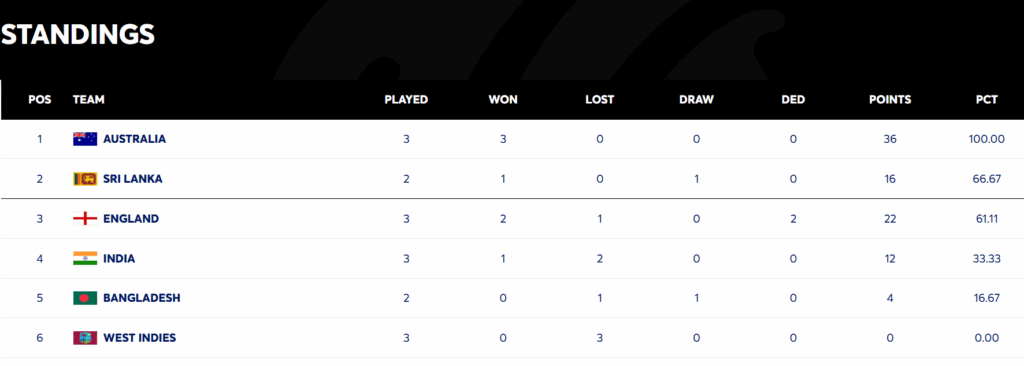The width and height of the screenshot is (1024, 366).
Task: Click the PCT column header
Action: point(987,100)
